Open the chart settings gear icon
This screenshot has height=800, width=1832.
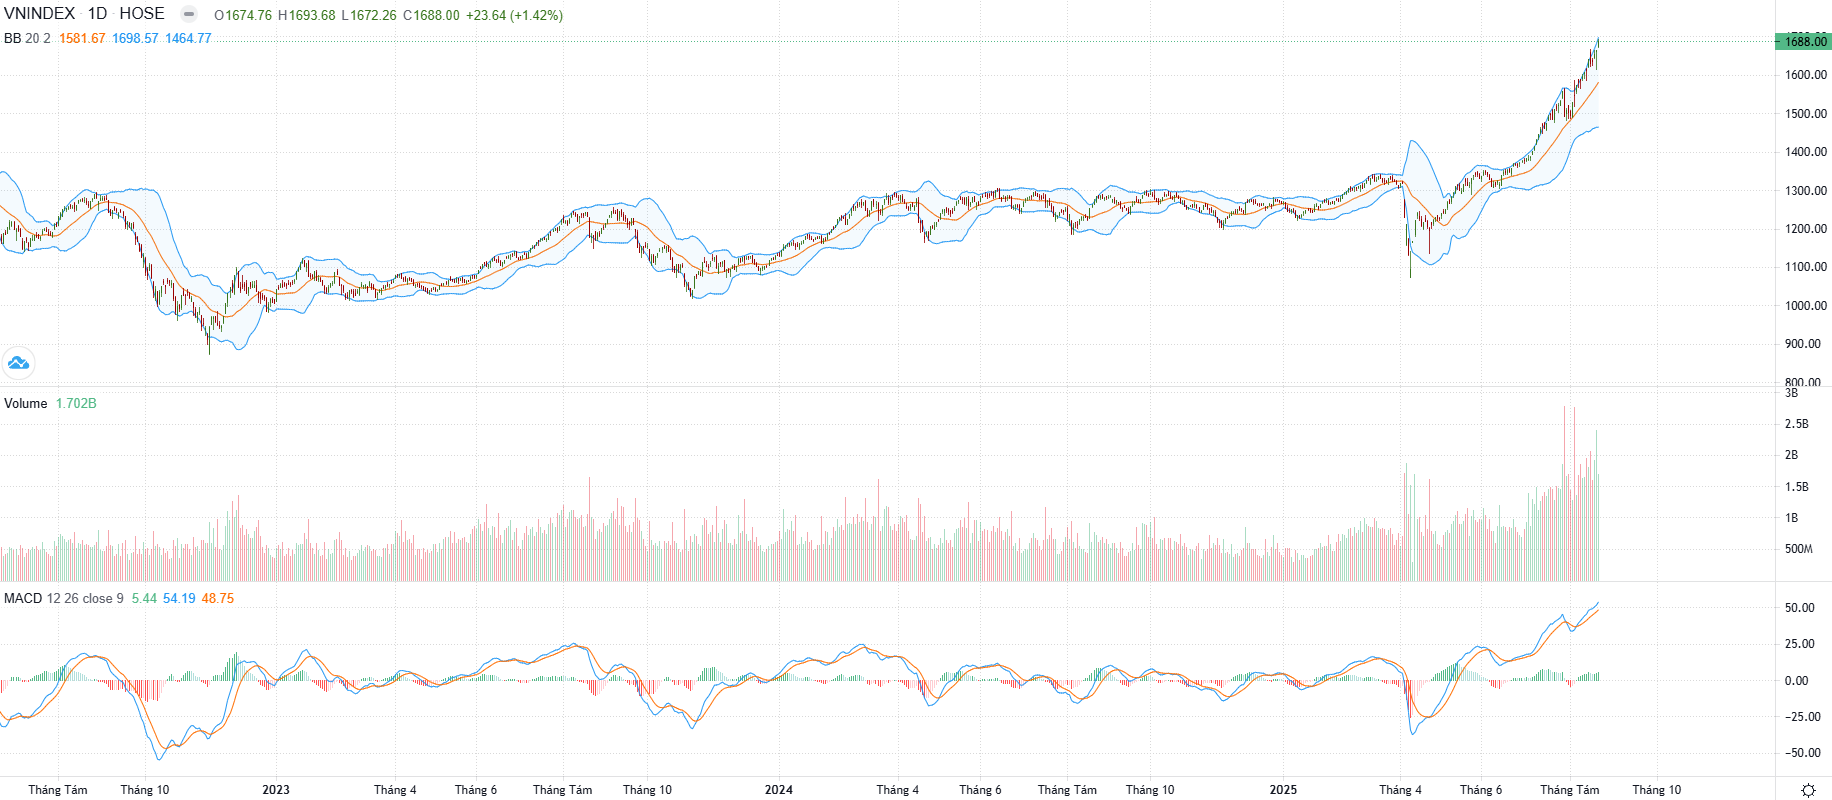(1808, 790)
